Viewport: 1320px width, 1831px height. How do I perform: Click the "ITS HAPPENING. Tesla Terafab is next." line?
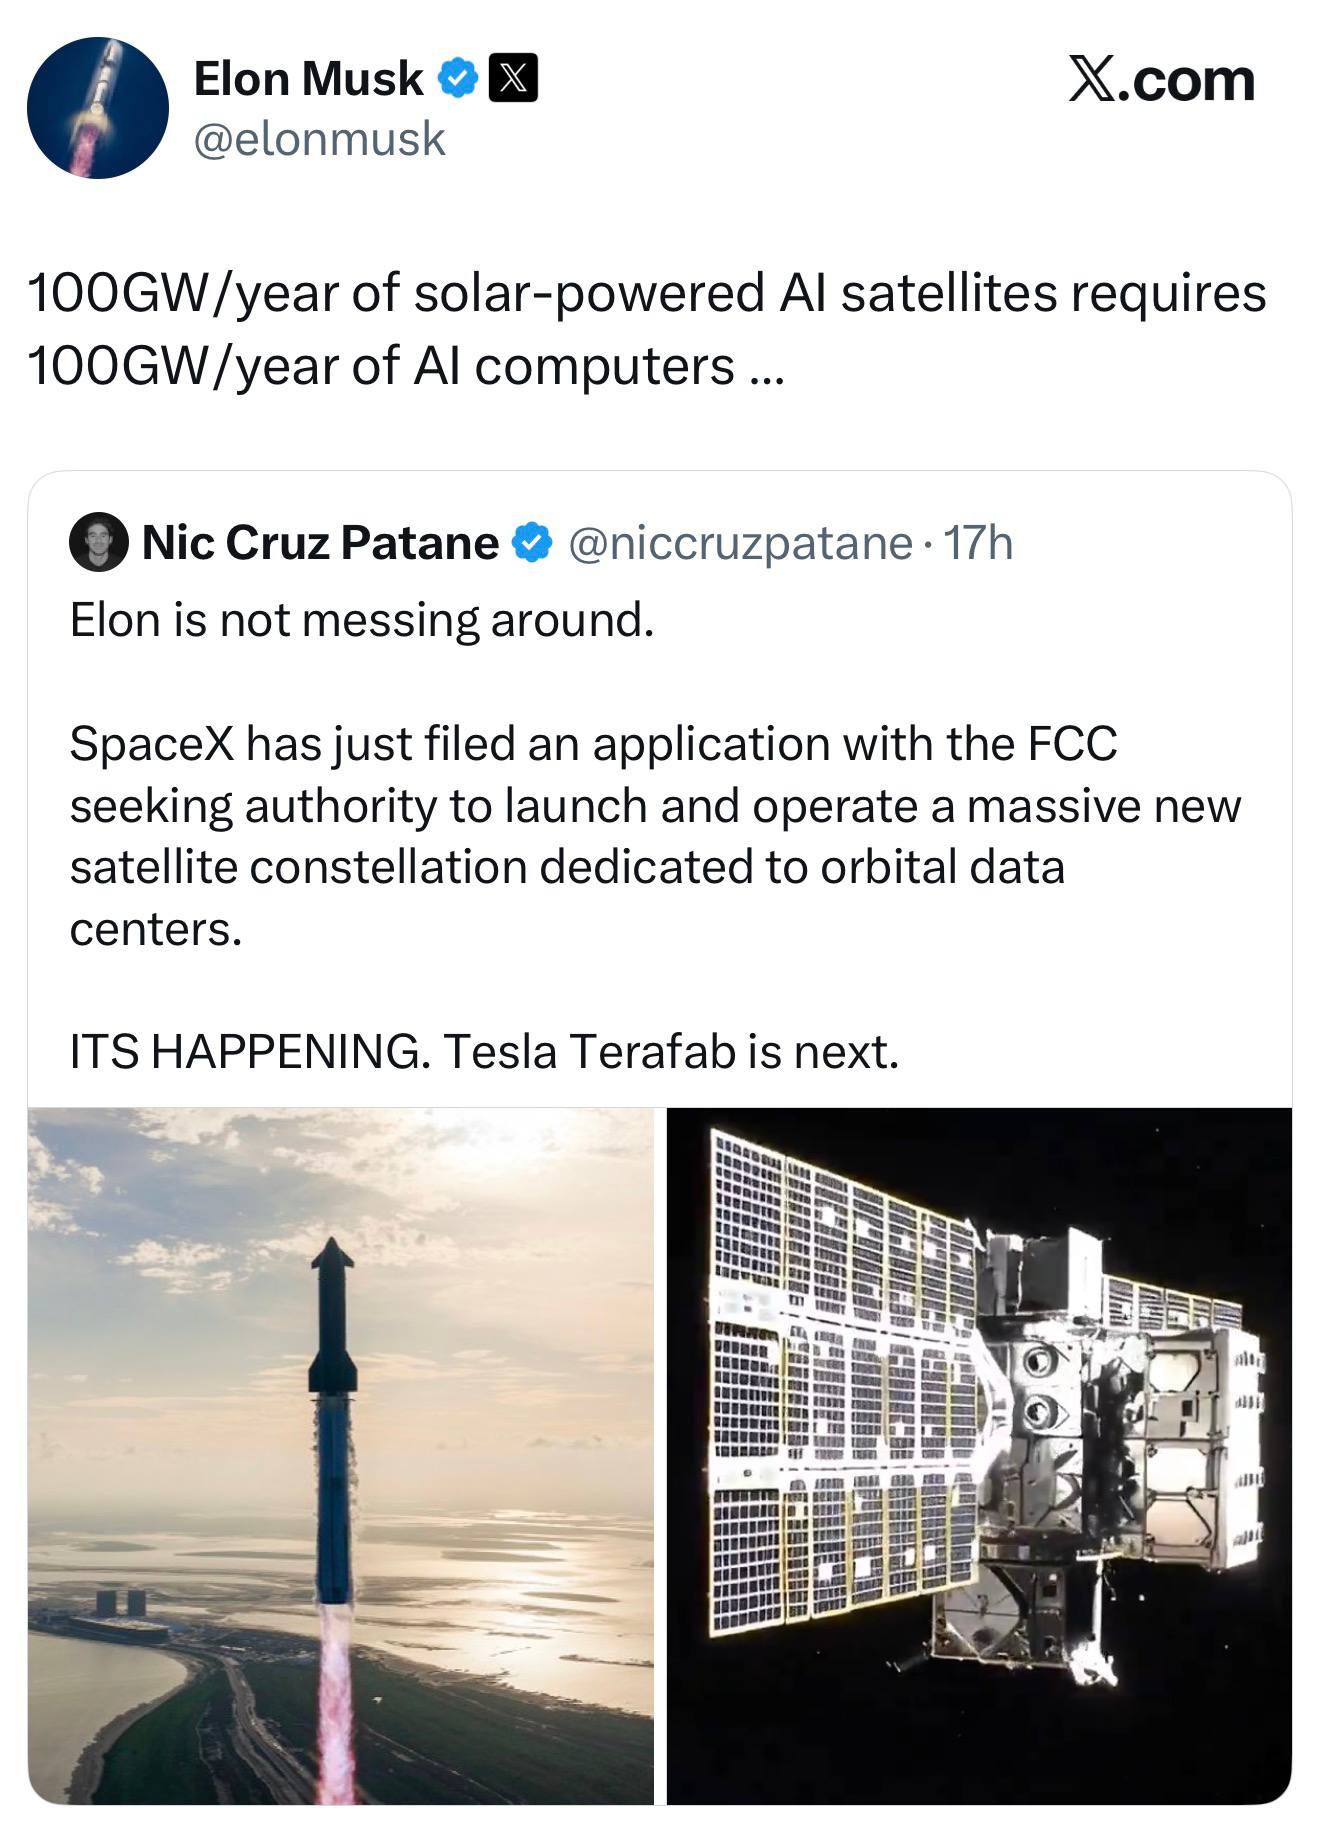[x=484, y=1051]
